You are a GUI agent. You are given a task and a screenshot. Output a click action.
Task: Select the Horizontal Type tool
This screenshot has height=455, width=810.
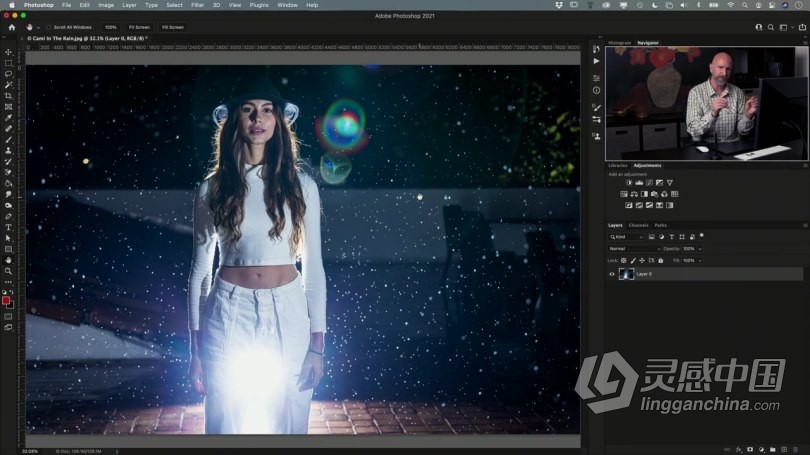(x=8, y=227)
